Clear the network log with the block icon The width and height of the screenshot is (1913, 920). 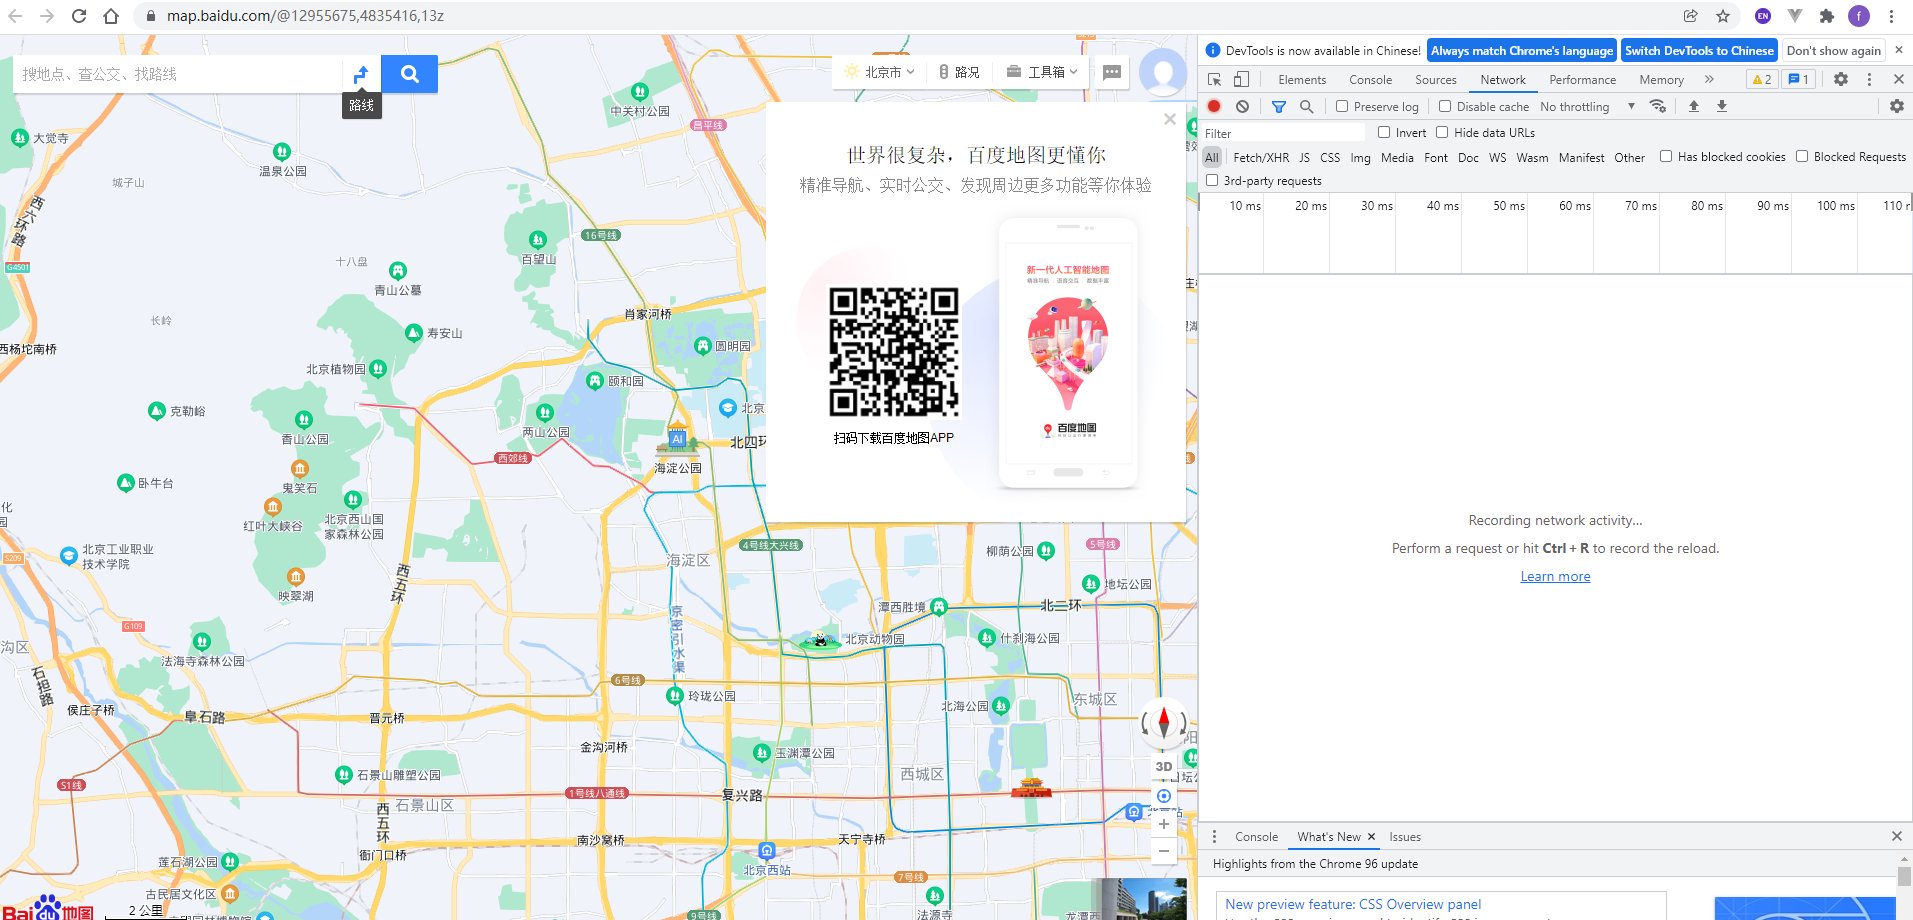coord(1241,106)
